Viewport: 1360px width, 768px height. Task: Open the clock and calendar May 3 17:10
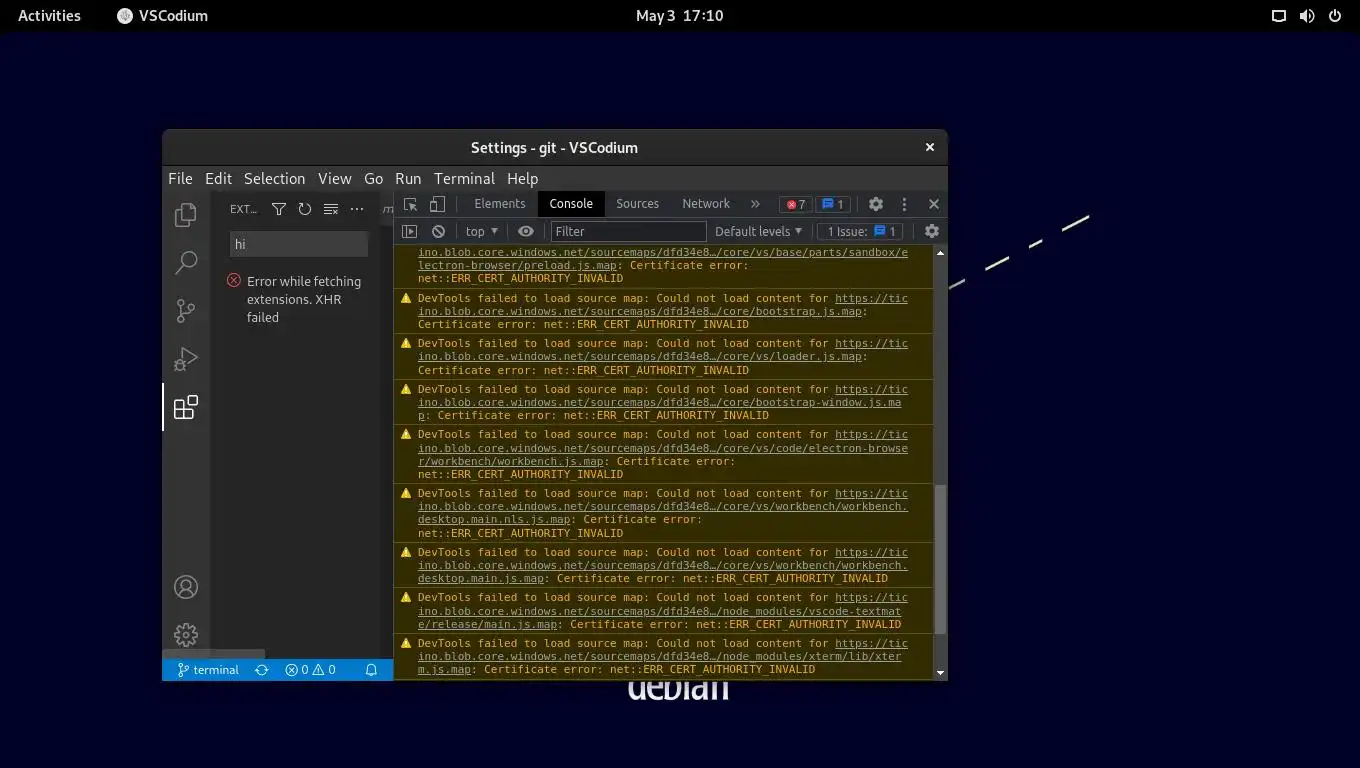coord(680,15)
